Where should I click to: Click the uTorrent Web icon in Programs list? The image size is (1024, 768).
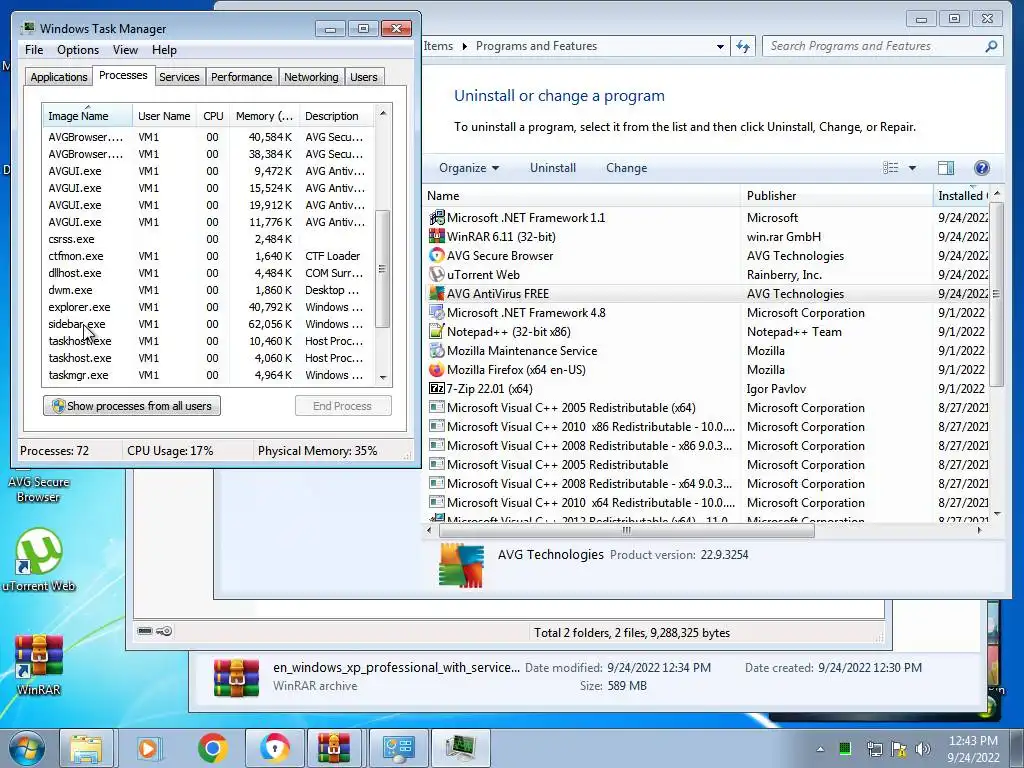pos(436,274)
